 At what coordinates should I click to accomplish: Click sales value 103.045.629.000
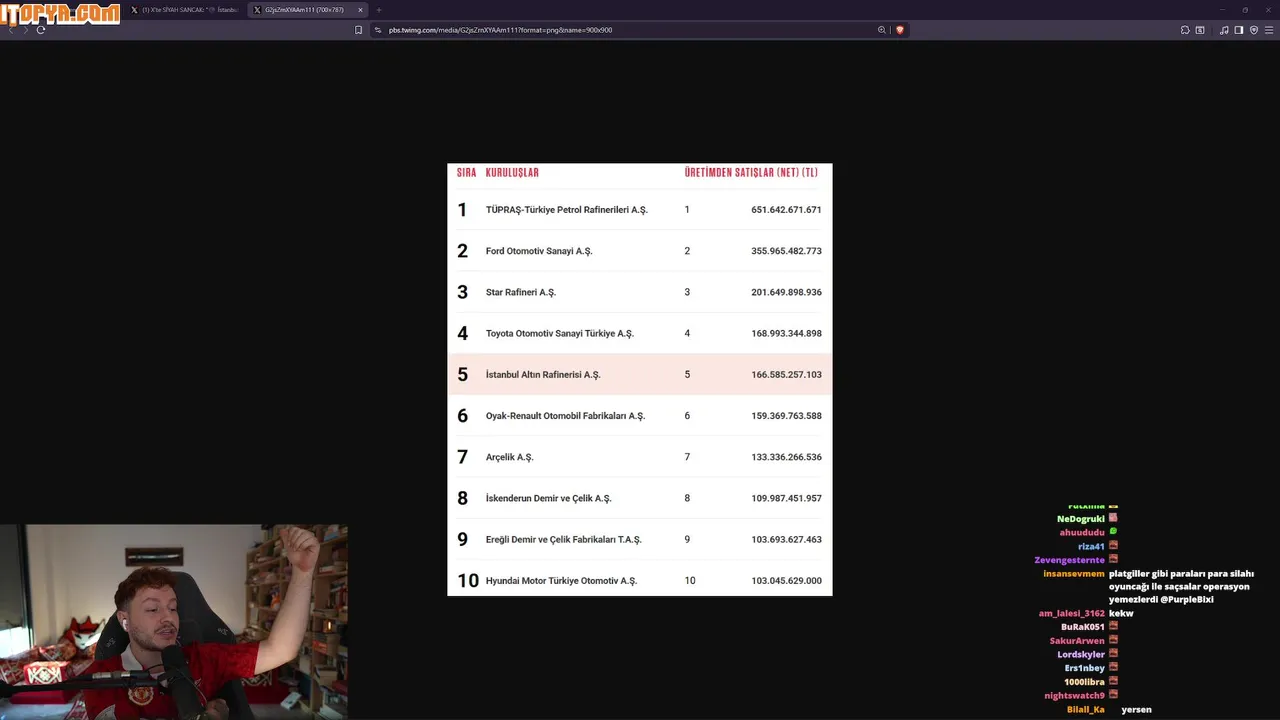tap(786, 580)
